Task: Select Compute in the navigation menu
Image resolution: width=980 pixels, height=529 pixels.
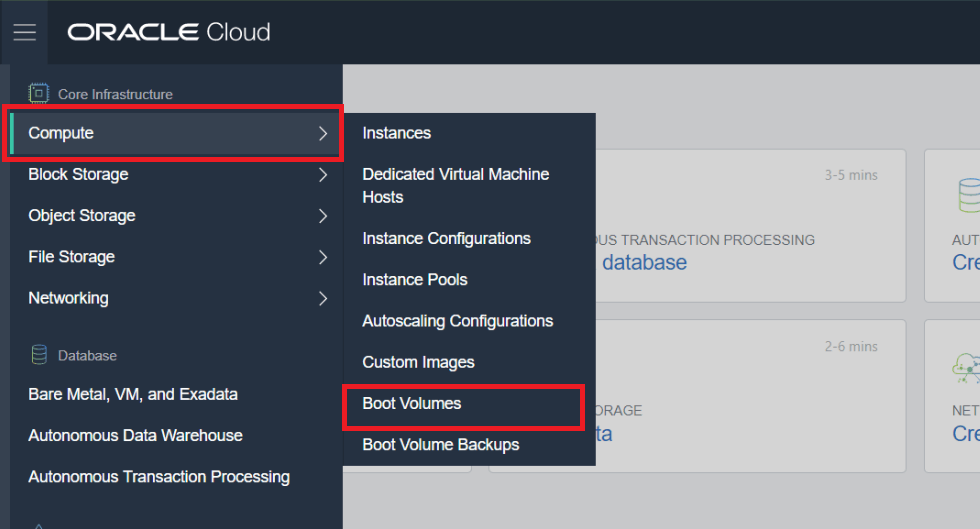Action: [x=175, y=133]
